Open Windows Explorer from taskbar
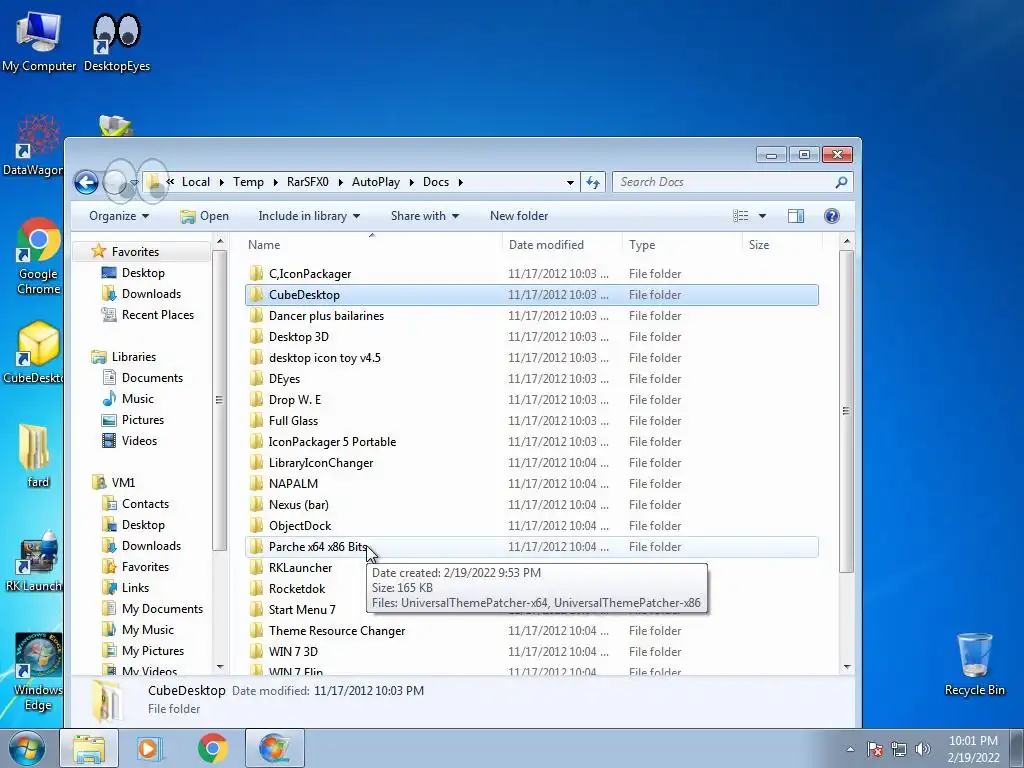This screenshot has height=768, width=1024. click(x=89, y=748)
